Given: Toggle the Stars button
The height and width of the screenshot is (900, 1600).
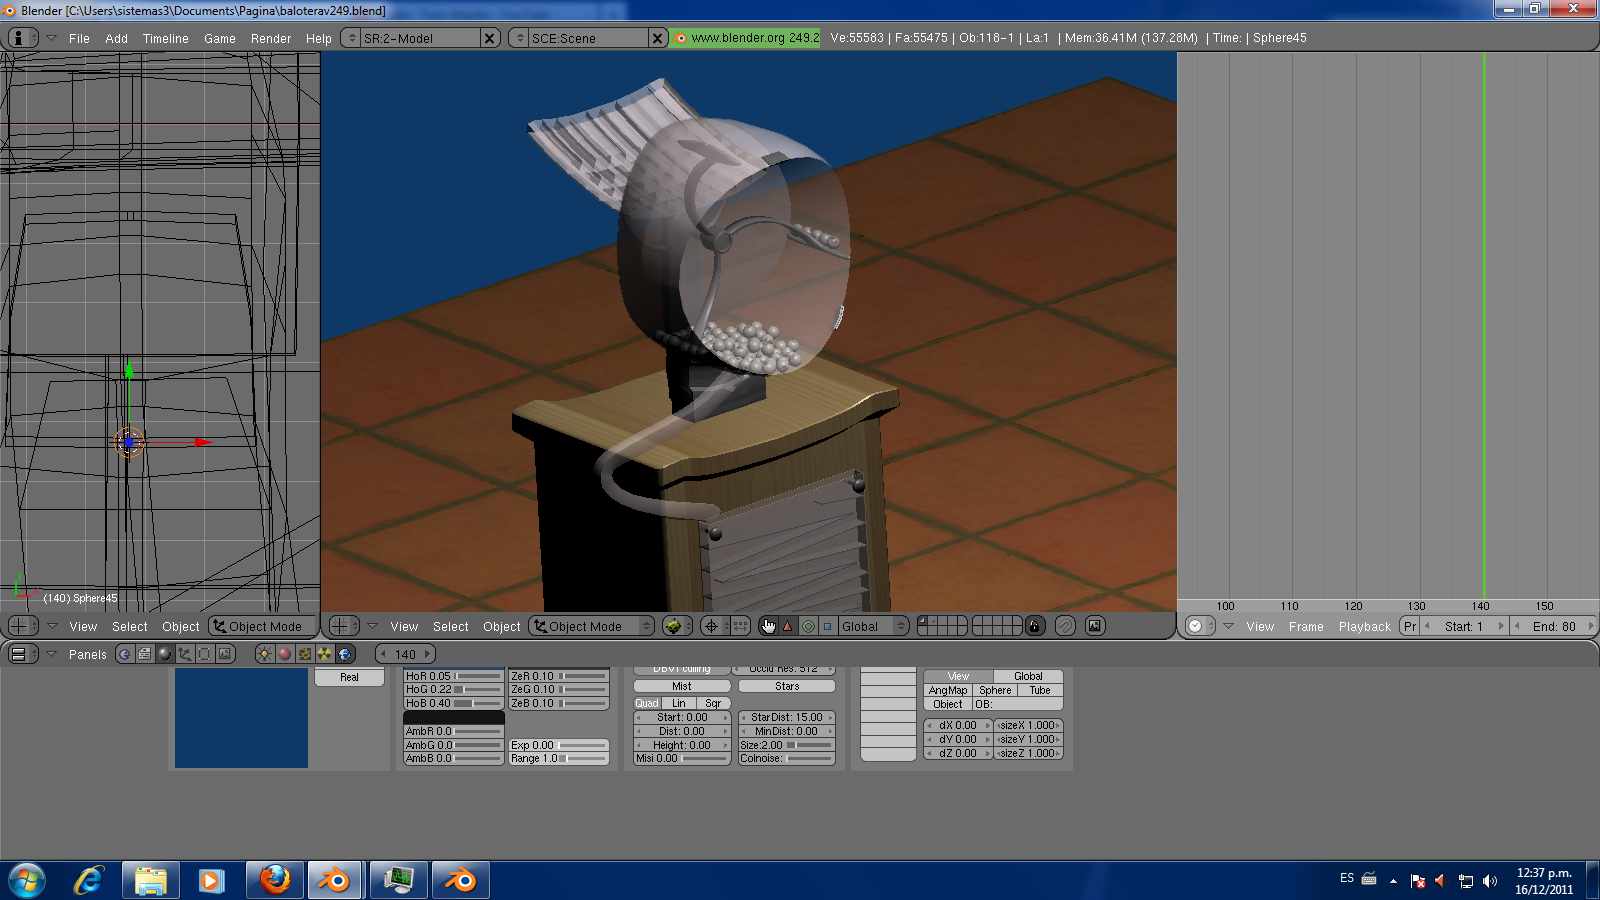Looking at the screenshot, I should click(x=787, y=686).
